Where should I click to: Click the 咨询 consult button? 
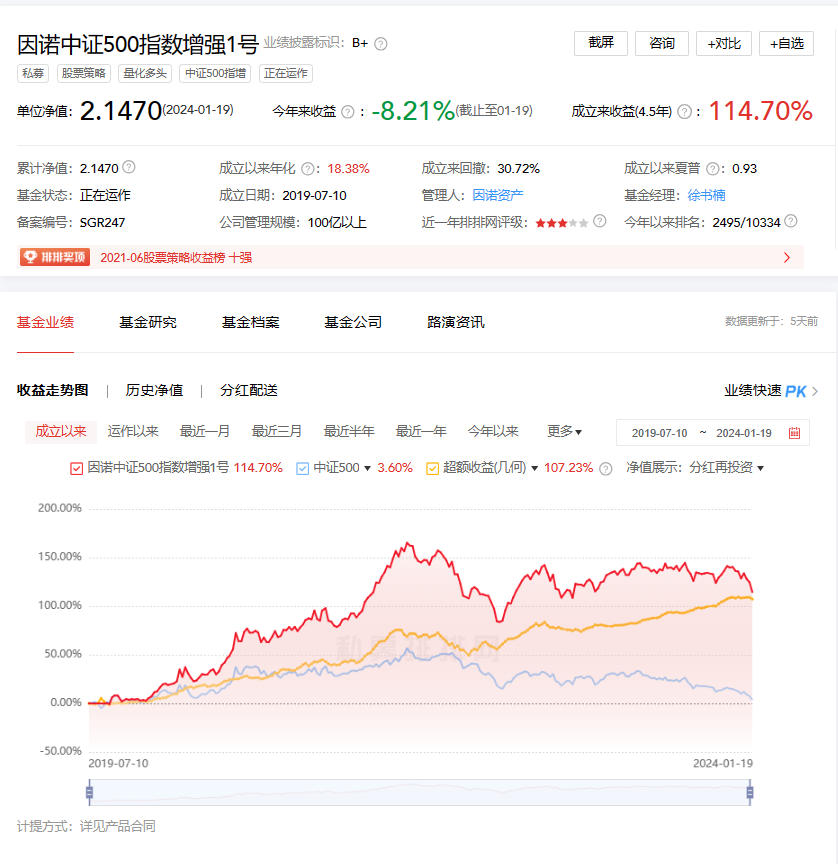(x=662, y=43)
